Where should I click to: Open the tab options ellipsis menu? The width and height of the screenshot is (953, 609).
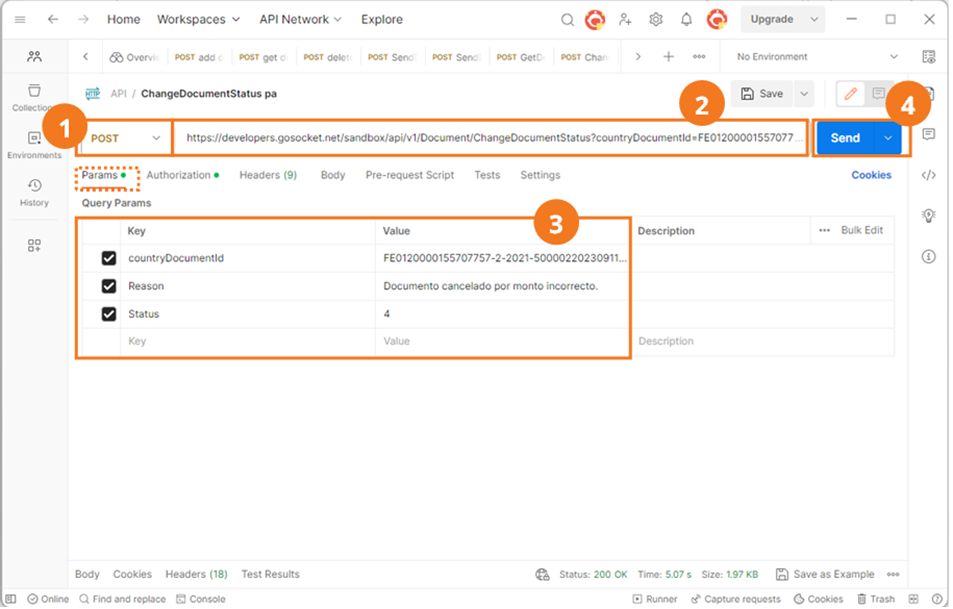(699, 57)
